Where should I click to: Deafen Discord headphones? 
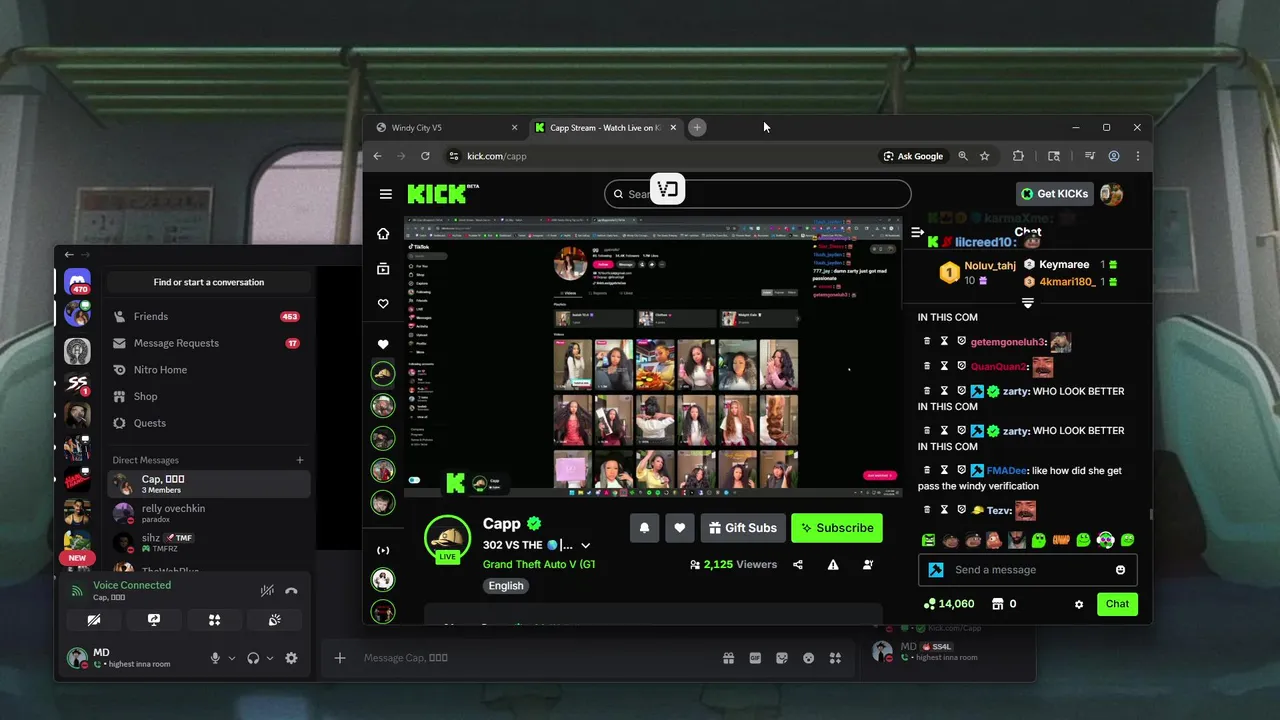[253, 658]
